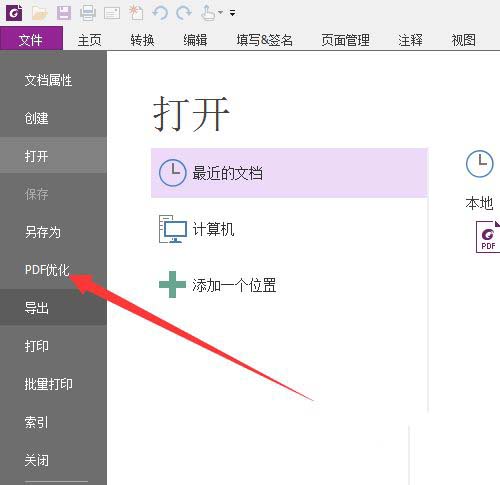500x485 pixels.
Task: Click the create new PDF icon
Action: point(136,13)
